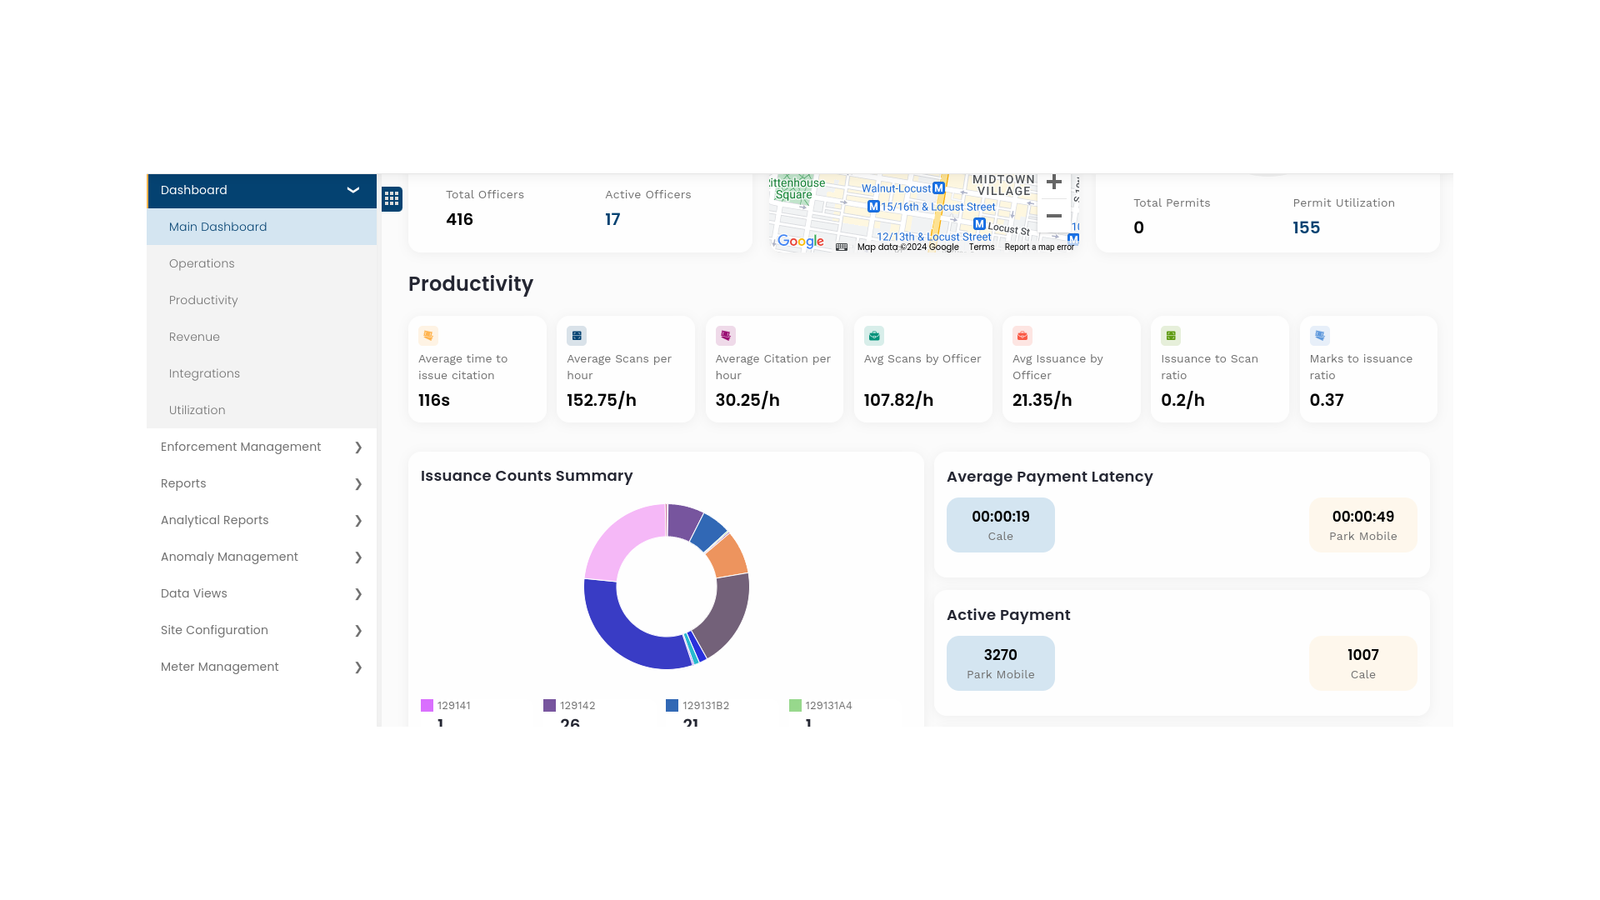Open the map Terms link
Viewport: 1600px width, 900px height.
[x=981, y=247]
